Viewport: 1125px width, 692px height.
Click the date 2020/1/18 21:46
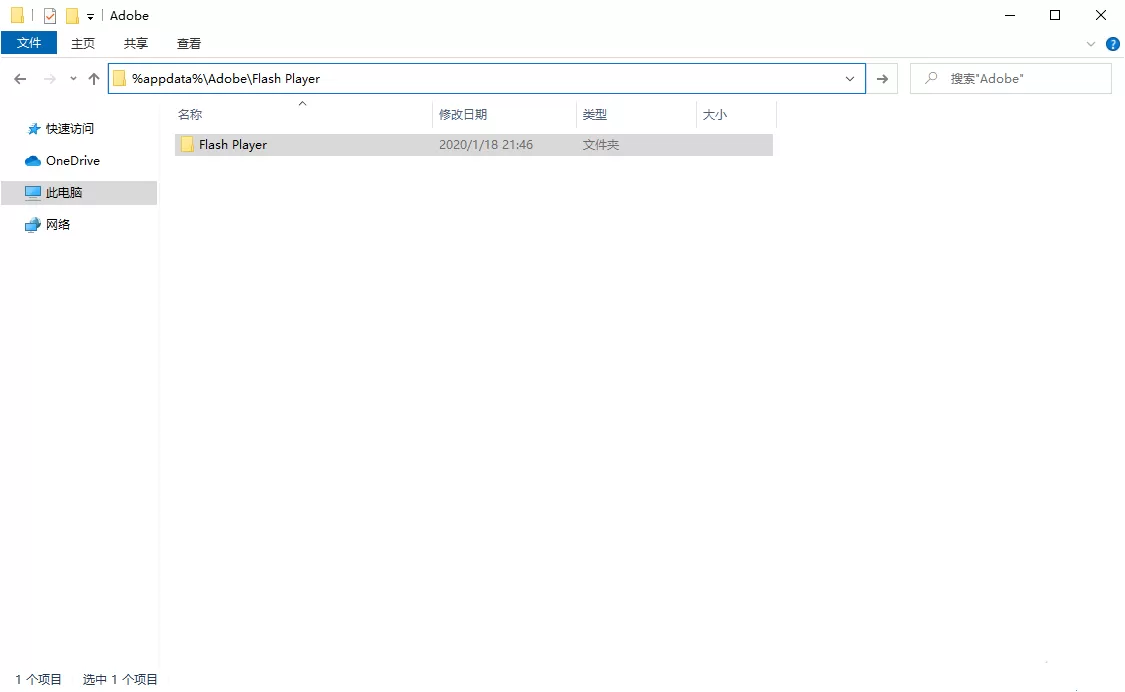[x=486, y=145]
